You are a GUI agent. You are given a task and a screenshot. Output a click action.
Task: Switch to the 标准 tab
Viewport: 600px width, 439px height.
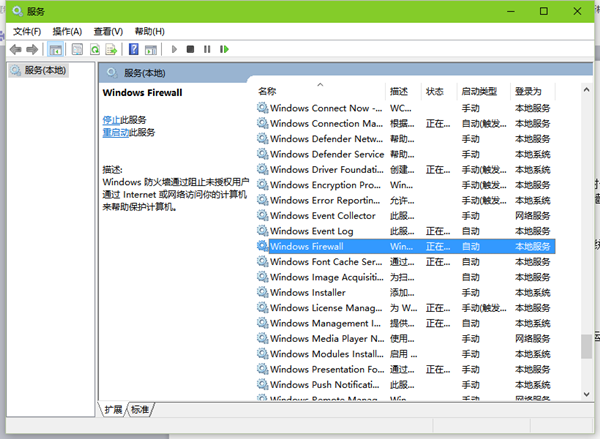pyautogui.click(x=140, y=410)
